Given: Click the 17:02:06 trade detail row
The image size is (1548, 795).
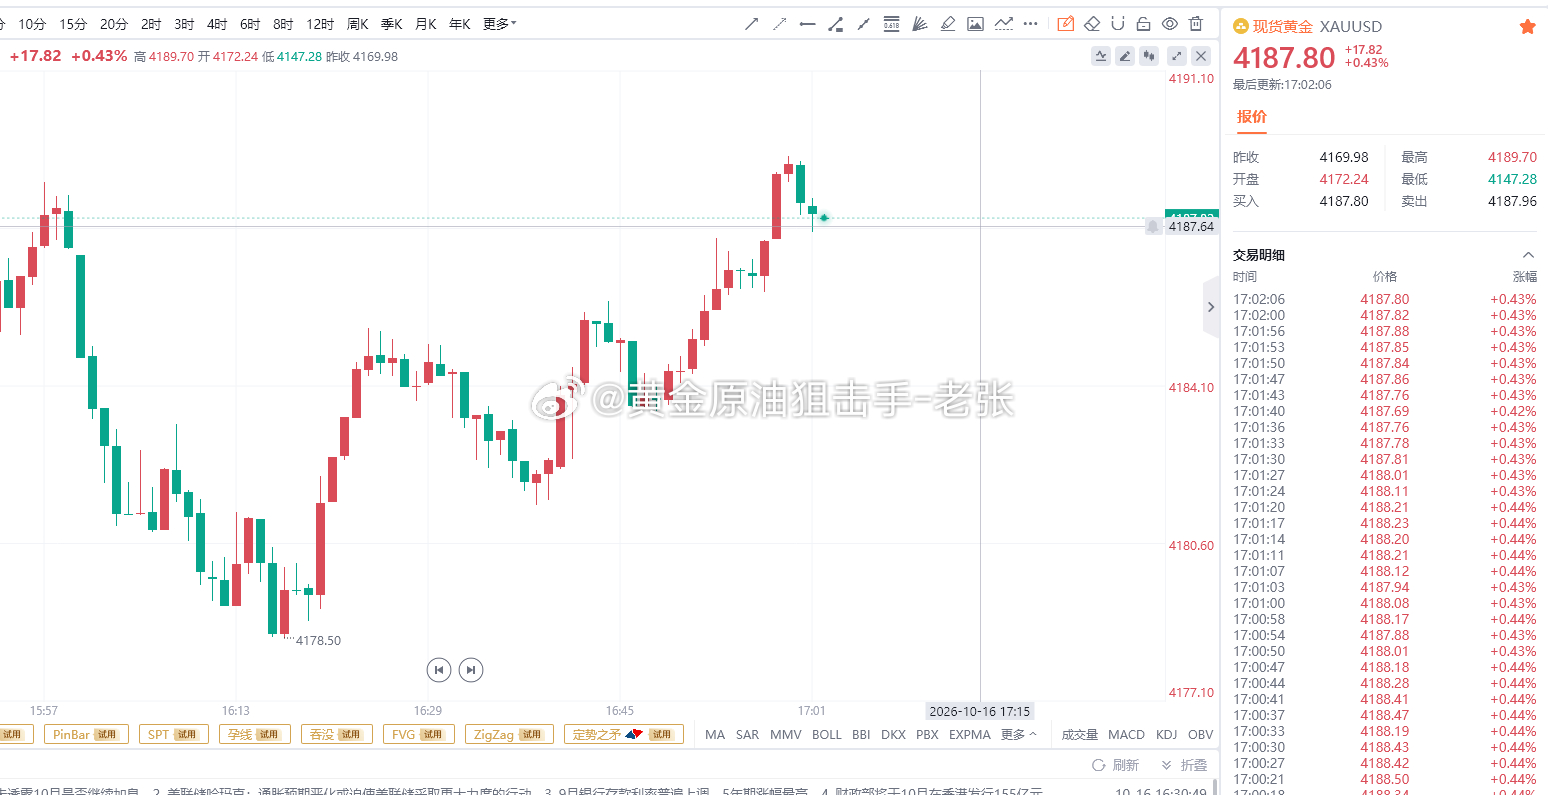Looking at the screenshot, I should tap(1385, 299).
